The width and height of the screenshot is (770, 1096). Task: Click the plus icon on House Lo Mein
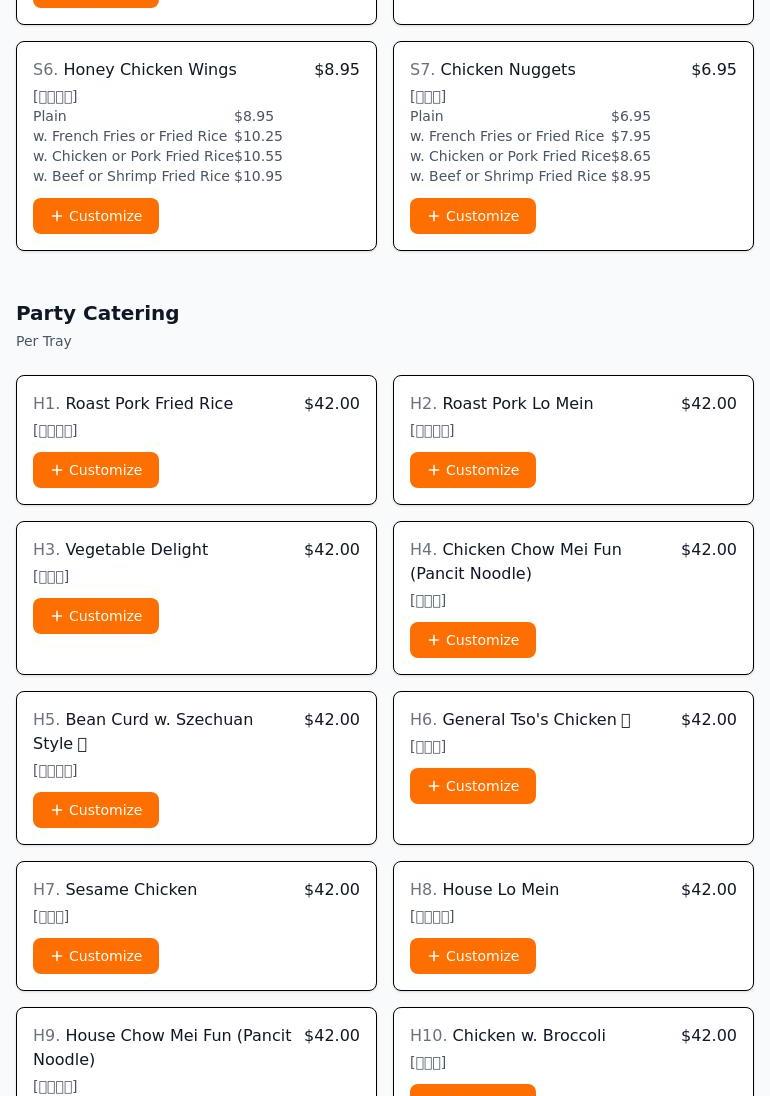(434, 956)
